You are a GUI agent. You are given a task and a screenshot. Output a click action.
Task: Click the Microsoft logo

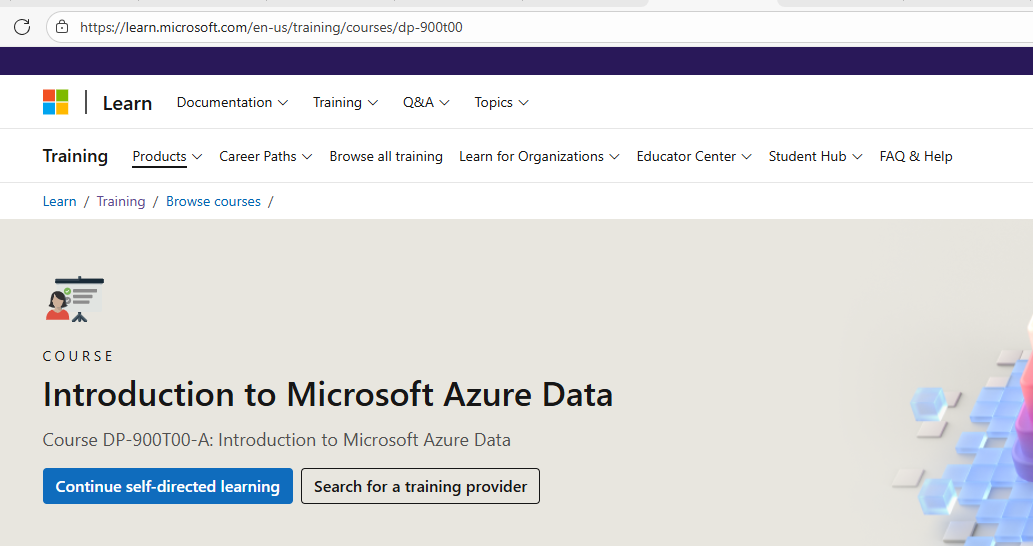56,102
